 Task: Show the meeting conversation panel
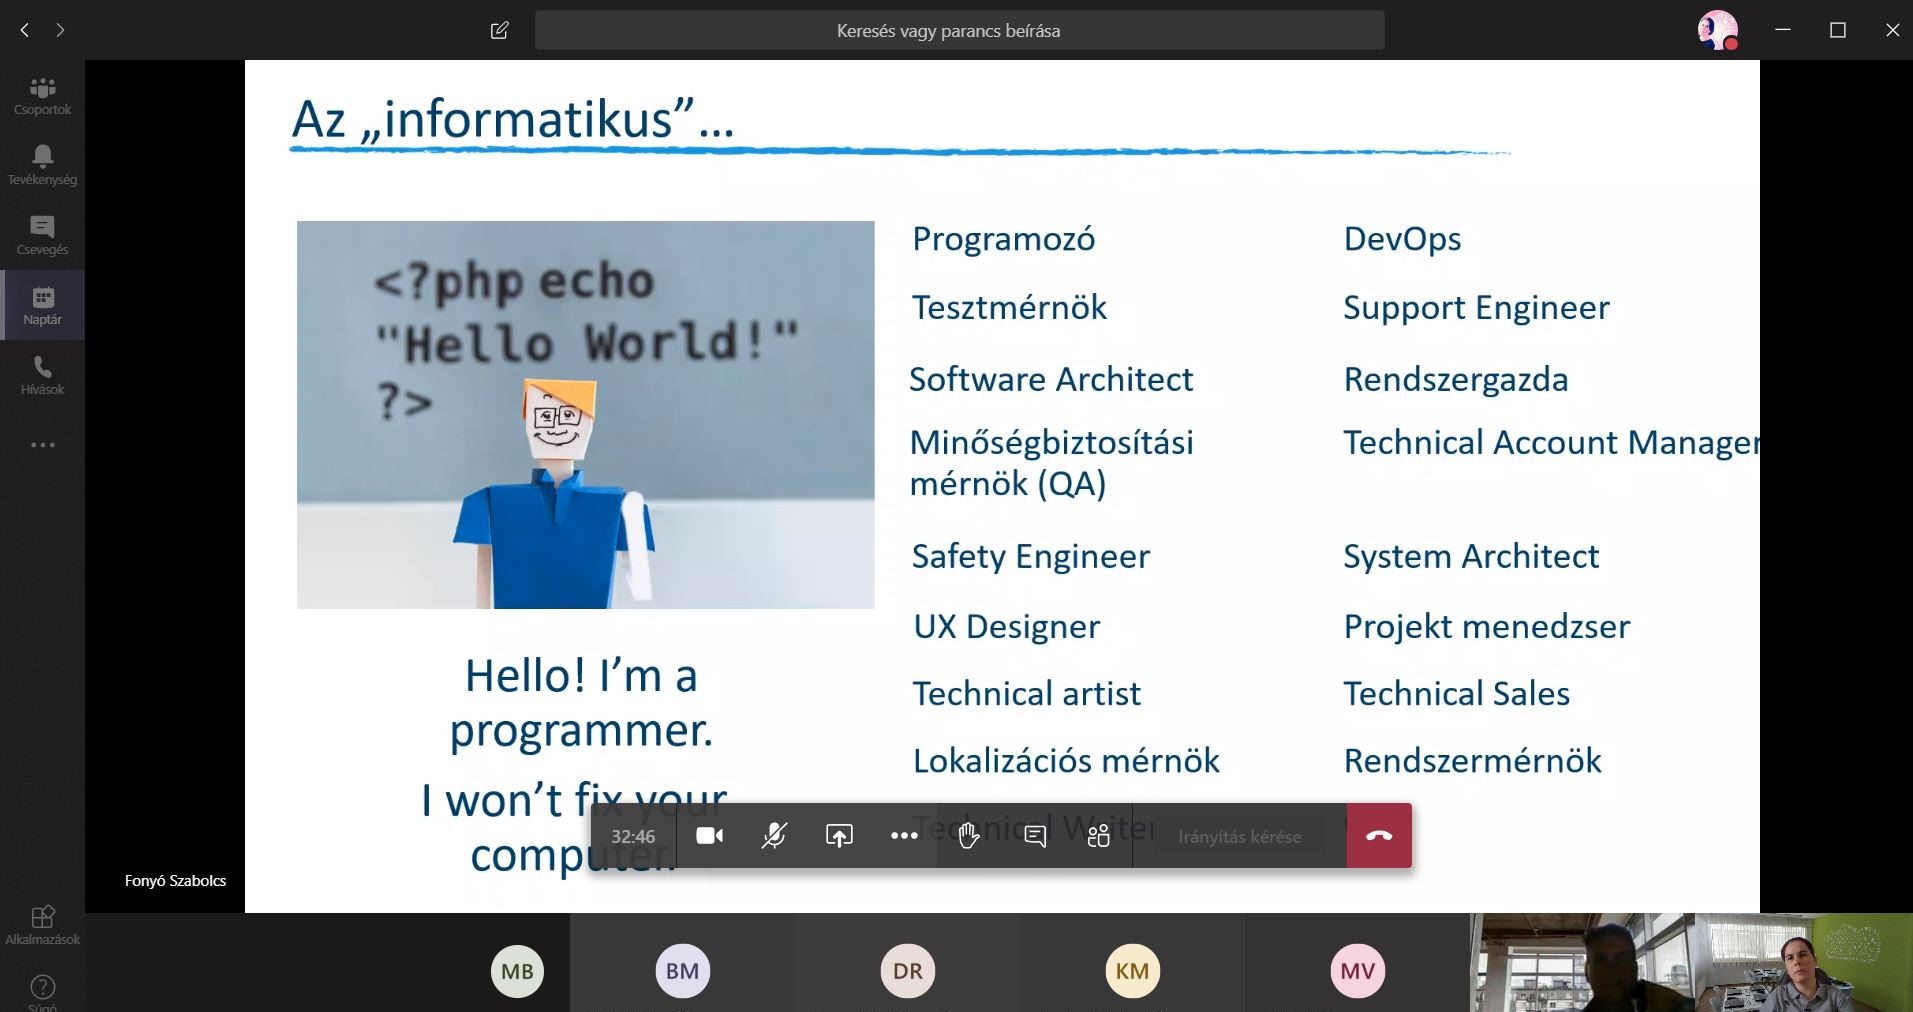click(1035, 836)
